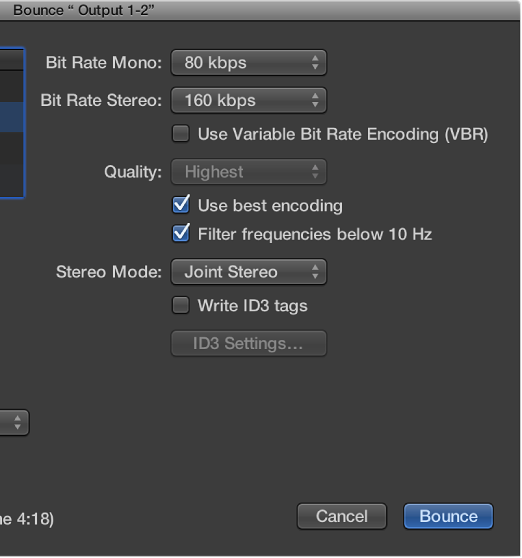
Task: Open the Bit Rate Mono dropdown
Action: [x=248, y=63]
